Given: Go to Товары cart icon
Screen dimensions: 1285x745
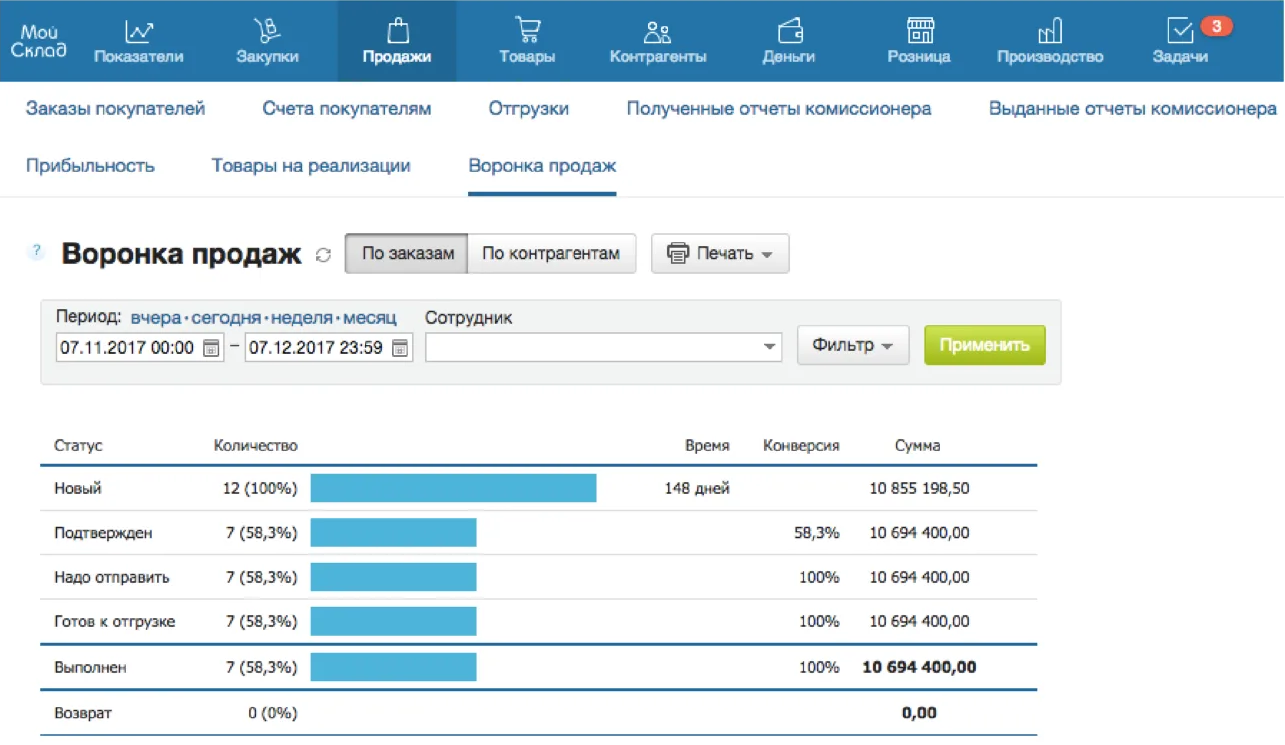Looking at the screenshot, I should 527,31.
